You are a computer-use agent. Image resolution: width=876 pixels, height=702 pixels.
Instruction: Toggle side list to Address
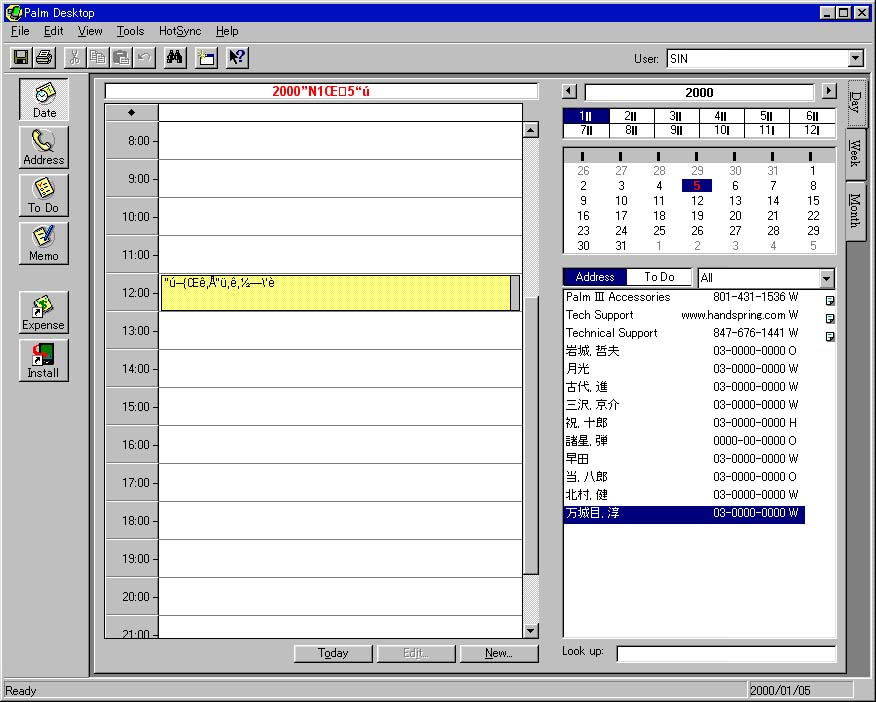[x=595, y=277]
